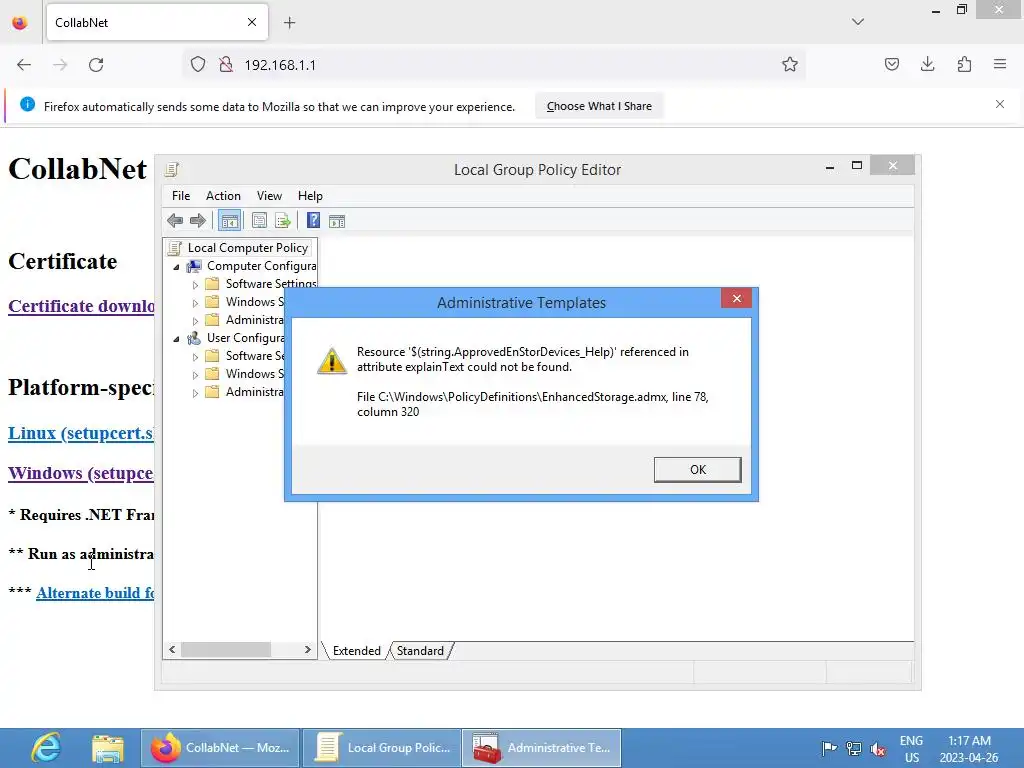
Task: Toggle Show/Hide Console Tree toolbar icon
Action: click(x=229, y=221)
